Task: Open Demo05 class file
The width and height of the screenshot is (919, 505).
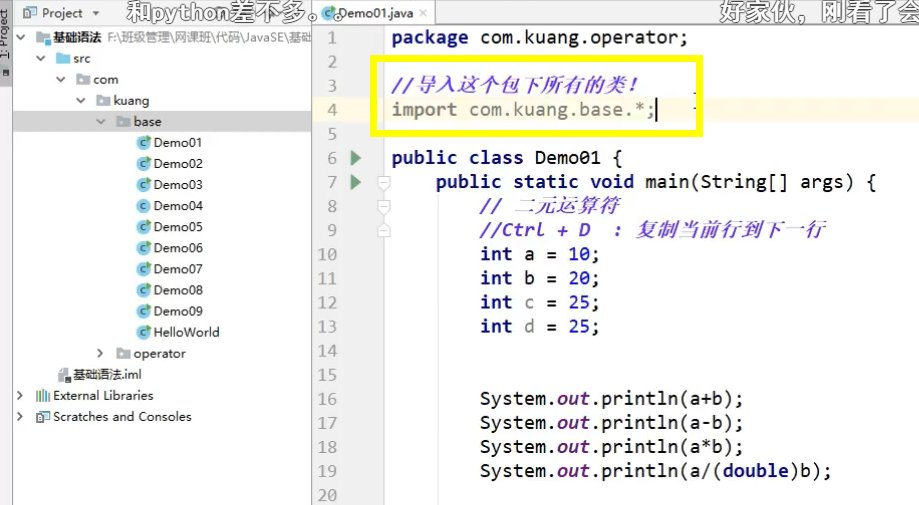Action: point(178,227)
